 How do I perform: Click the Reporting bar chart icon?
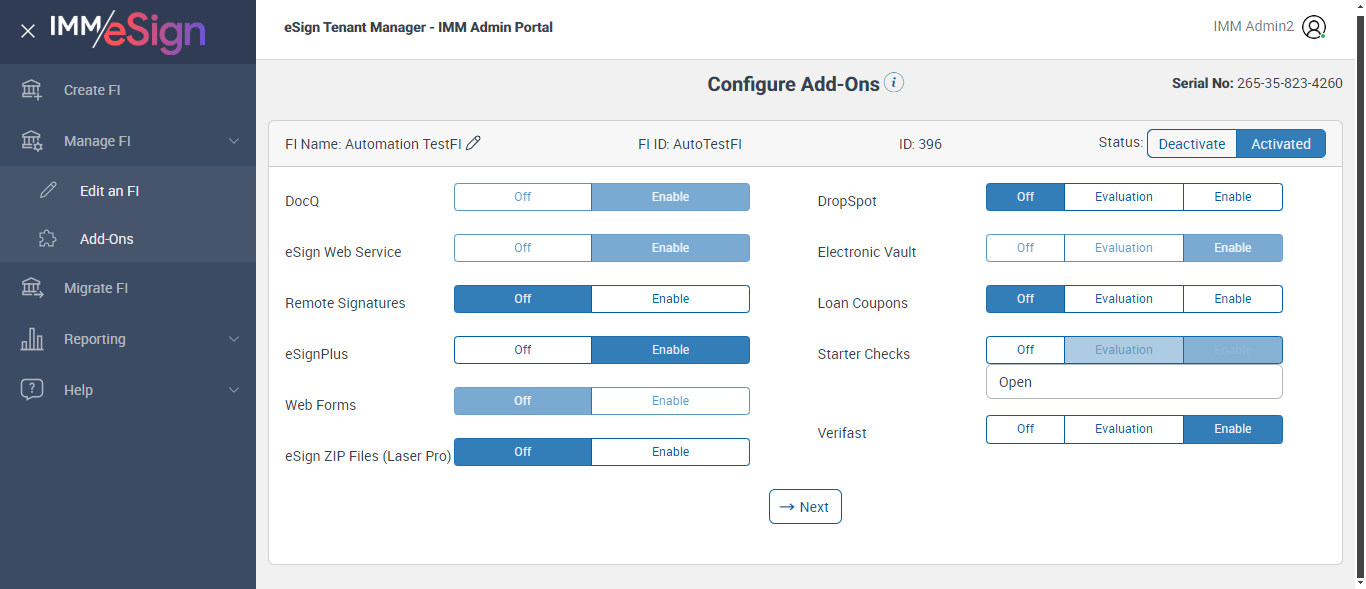pyautogui.click(x=32, y=339)
